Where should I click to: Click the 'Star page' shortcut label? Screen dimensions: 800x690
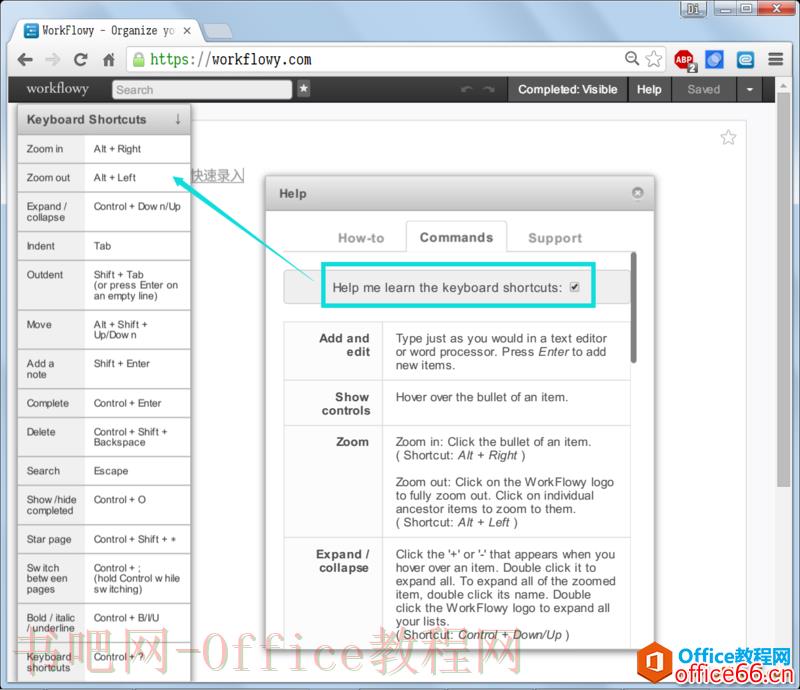[x=49, y=539]
